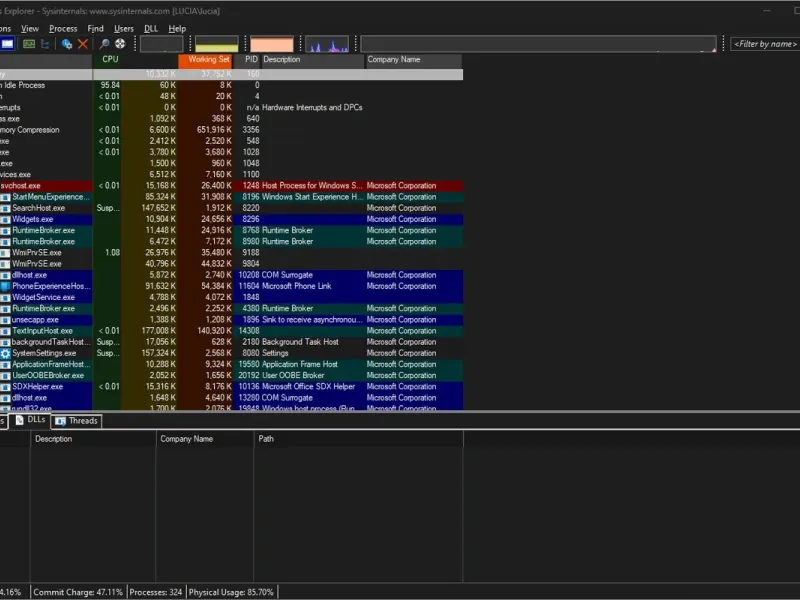Click the TextInputHost.exe process icon
Screen dimensions: 800x600
click(5, 331)
